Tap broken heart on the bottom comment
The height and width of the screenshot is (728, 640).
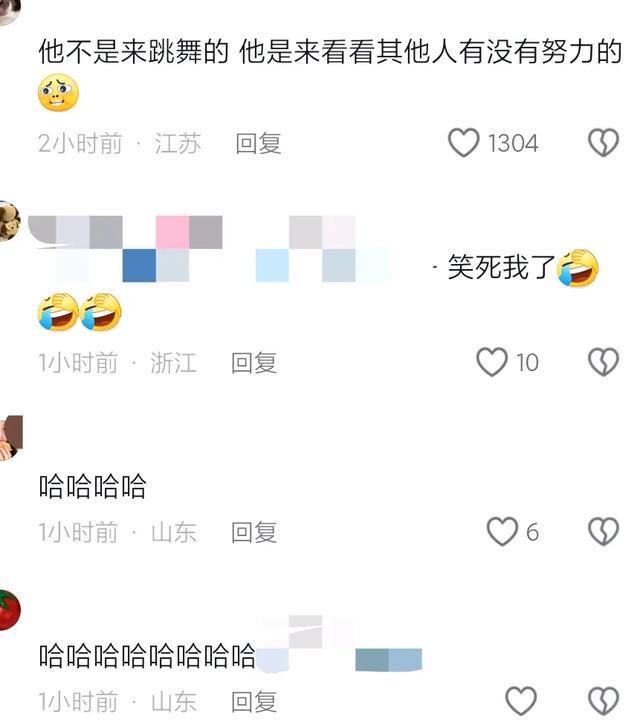(x=603, y=701)
